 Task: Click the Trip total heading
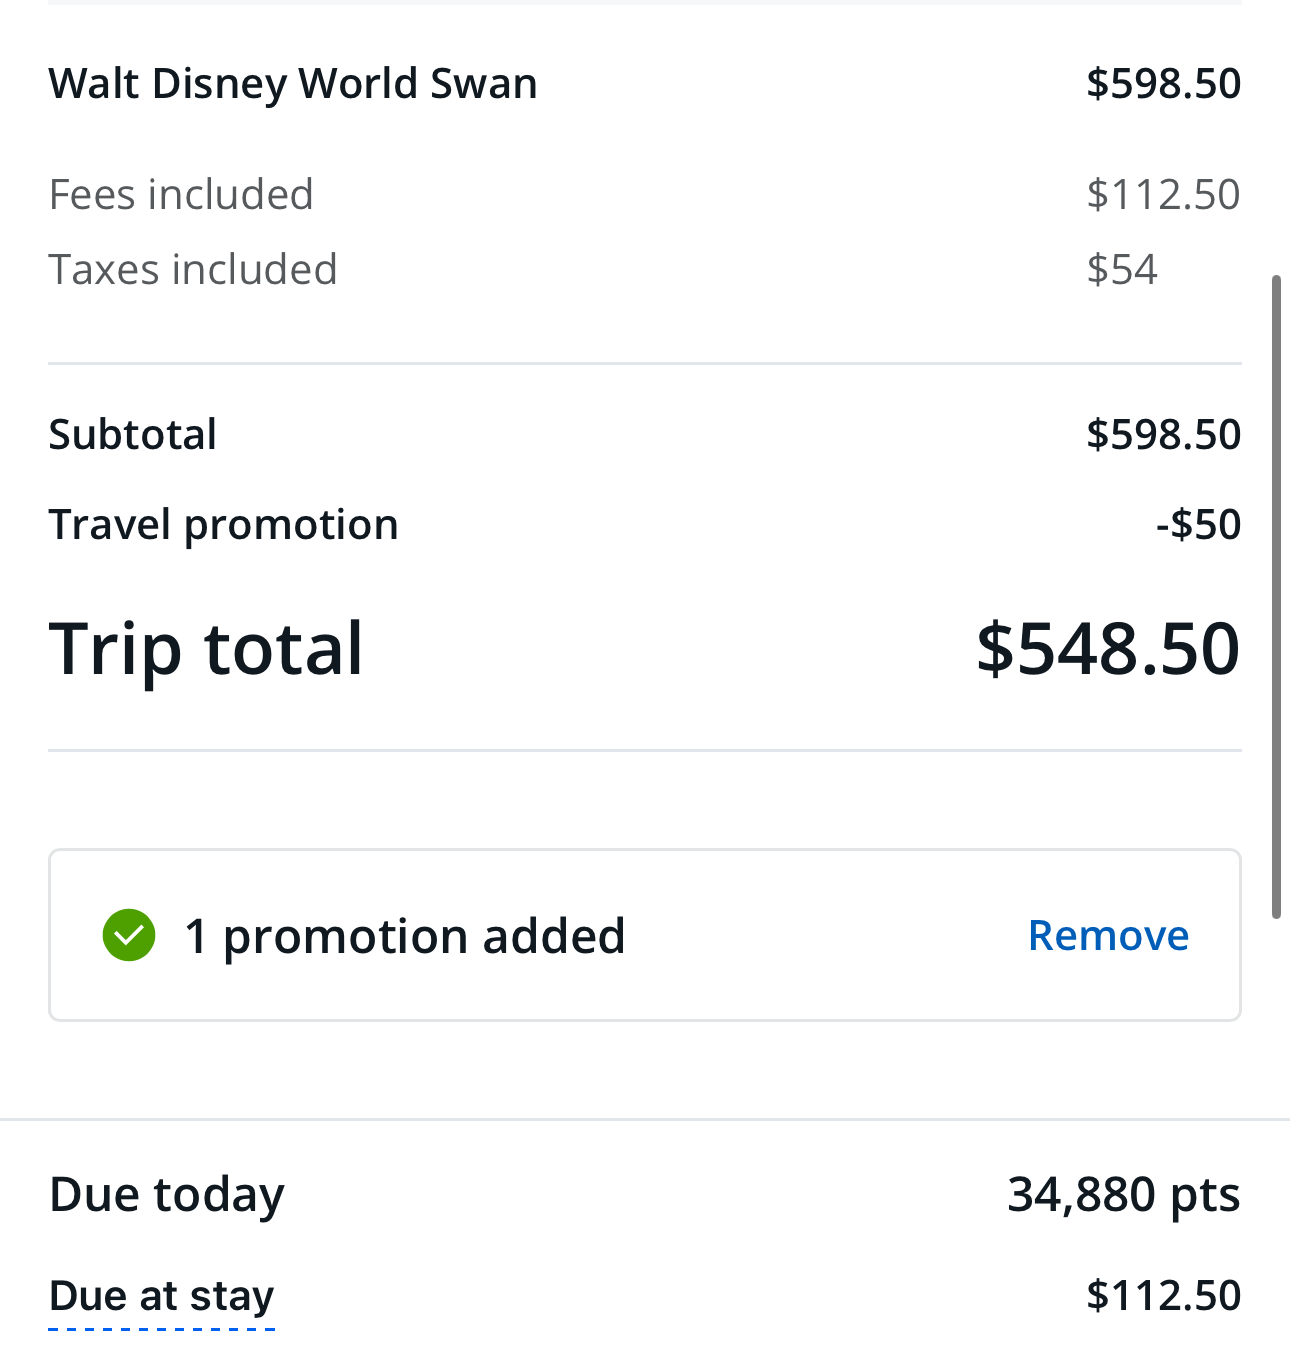tap(206, 648)
